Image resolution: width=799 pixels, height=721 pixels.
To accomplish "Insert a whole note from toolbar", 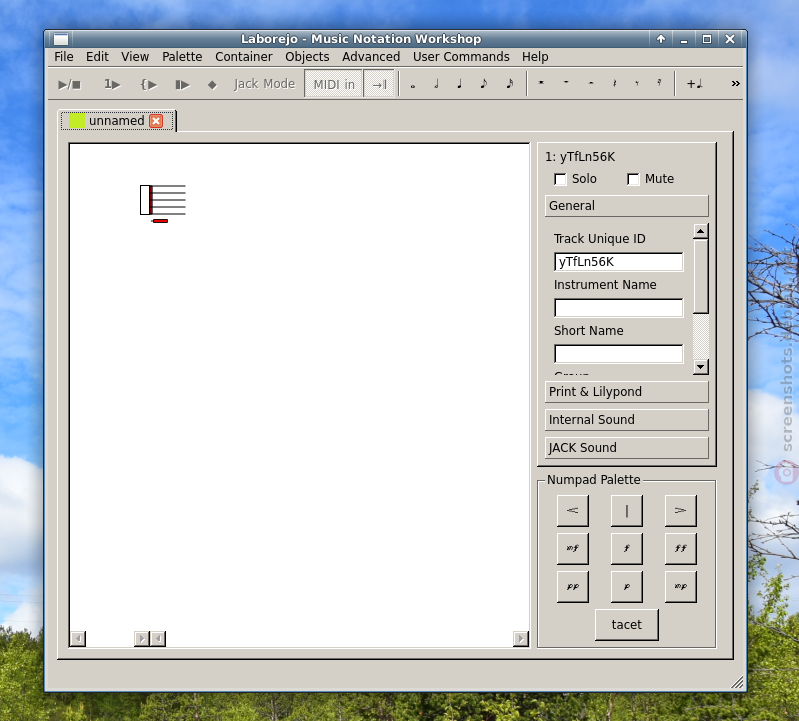I will [413, 85].
